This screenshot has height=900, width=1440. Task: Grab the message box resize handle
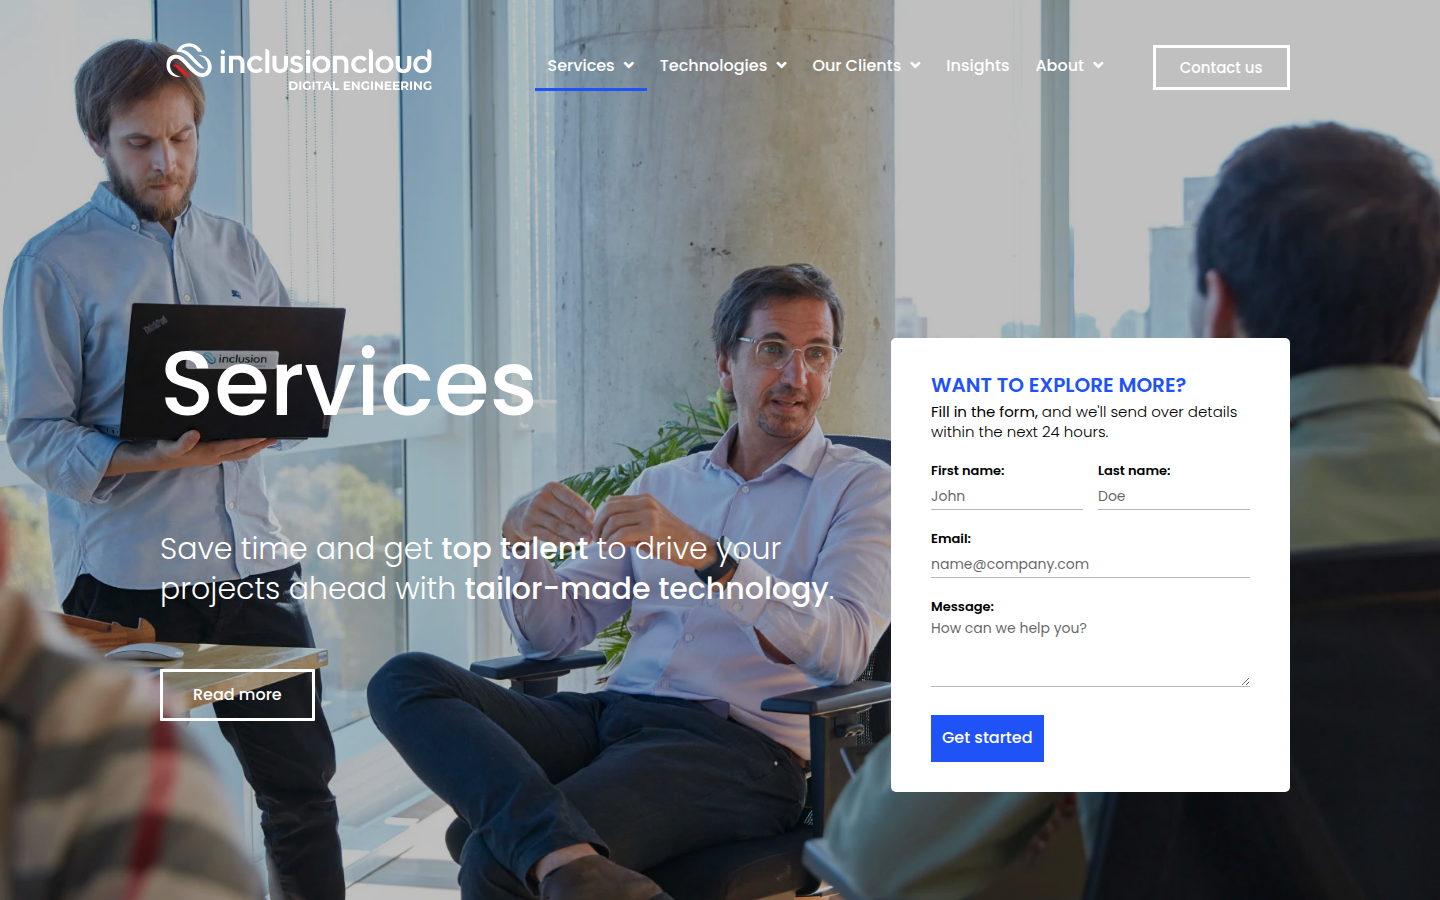click(x=1245, y=682)
